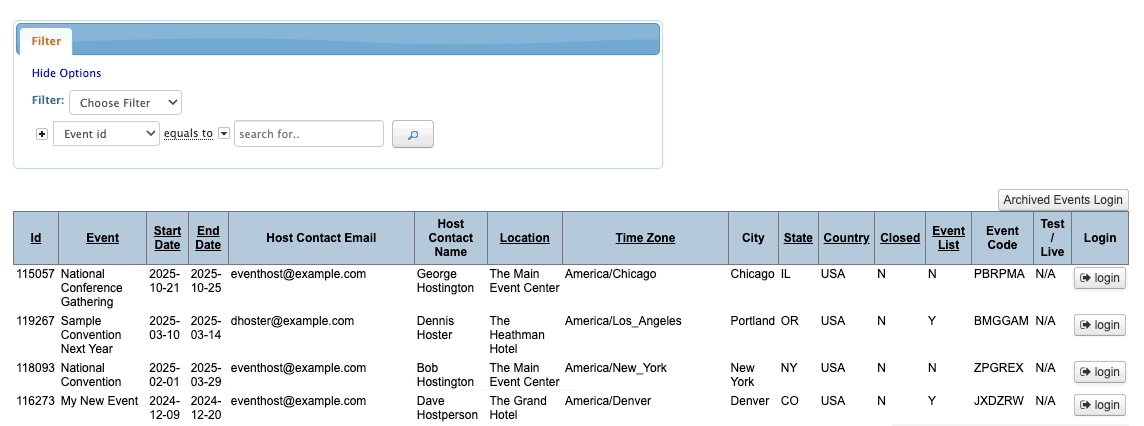Open the Choose Filter dropdown
This screenshot has height=426, width=1144.
(125, 102)
